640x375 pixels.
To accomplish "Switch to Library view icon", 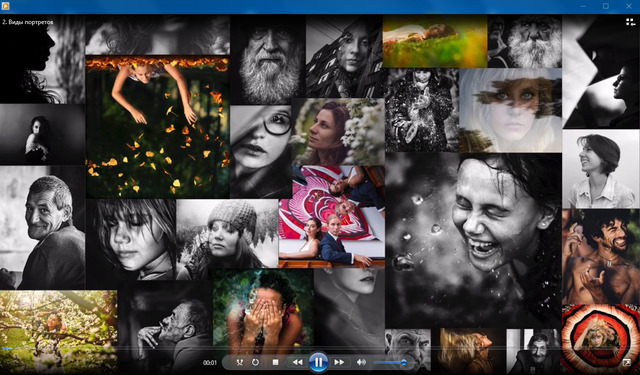I will click(631, 22).
